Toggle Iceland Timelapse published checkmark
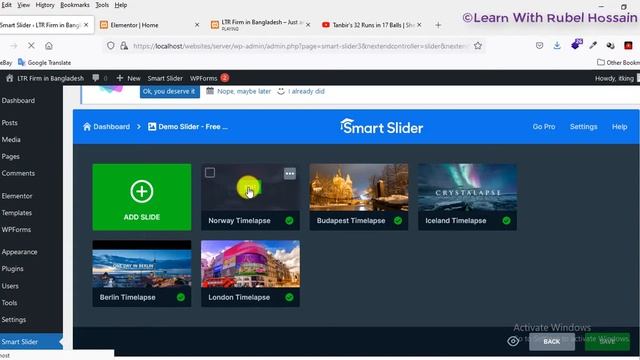This screenshot has width=640, height=360. [x=507, y=221]
